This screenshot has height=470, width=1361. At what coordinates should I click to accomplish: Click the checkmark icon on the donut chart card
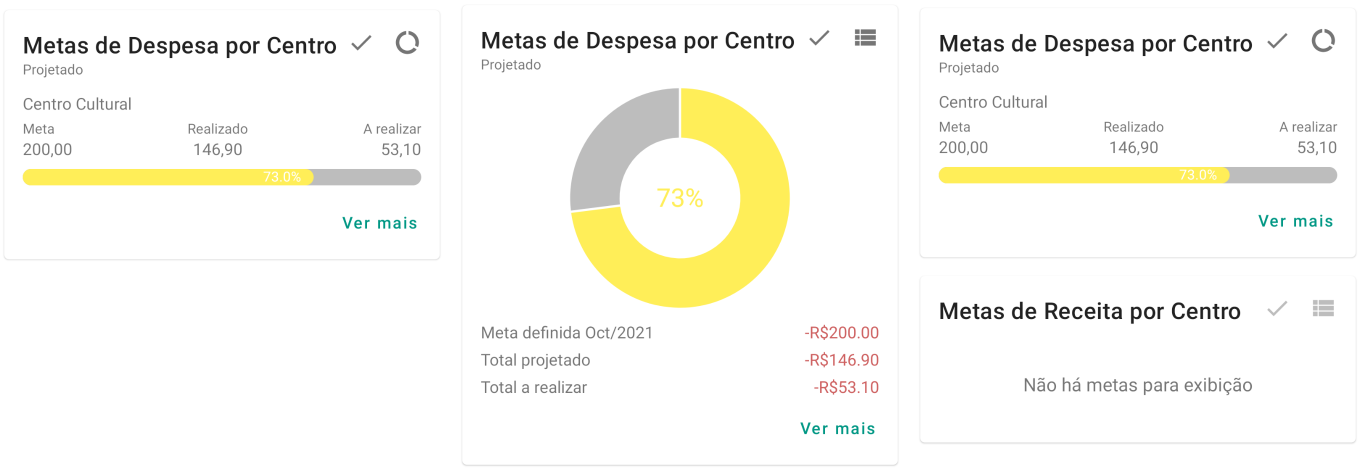click(x=820, y=38)
